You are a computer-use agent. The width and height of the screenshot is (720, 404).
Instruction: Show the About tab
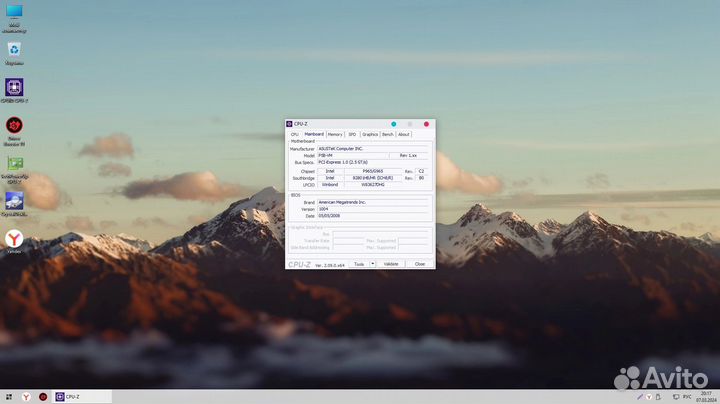[x=404, y=134]
